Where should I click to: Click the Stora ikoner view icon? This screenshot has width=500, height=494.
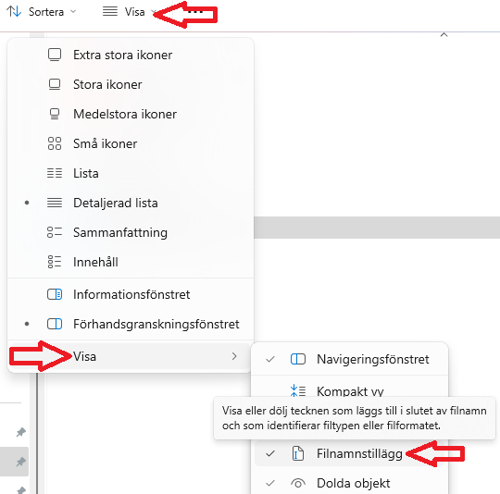(x=54, y=84)
